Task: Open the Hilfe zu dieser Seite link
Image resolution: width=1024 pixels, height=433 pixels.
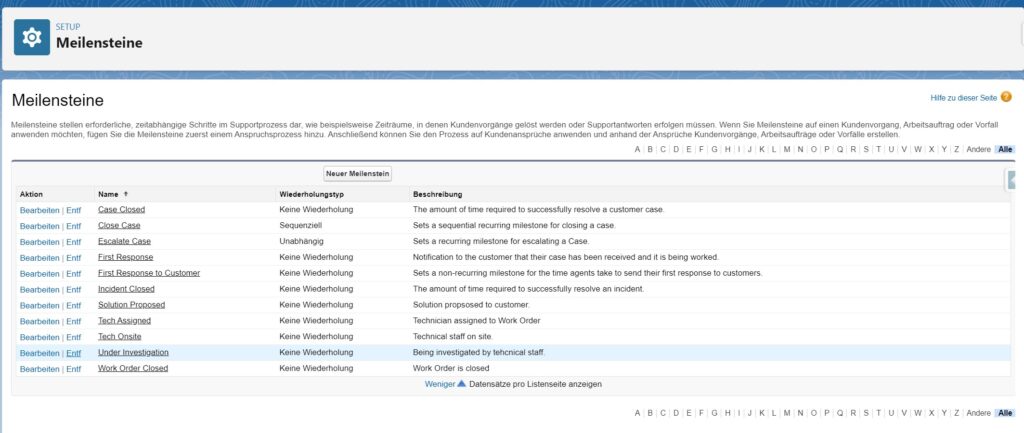Action: pyautogui.click(x=963, y=97)
